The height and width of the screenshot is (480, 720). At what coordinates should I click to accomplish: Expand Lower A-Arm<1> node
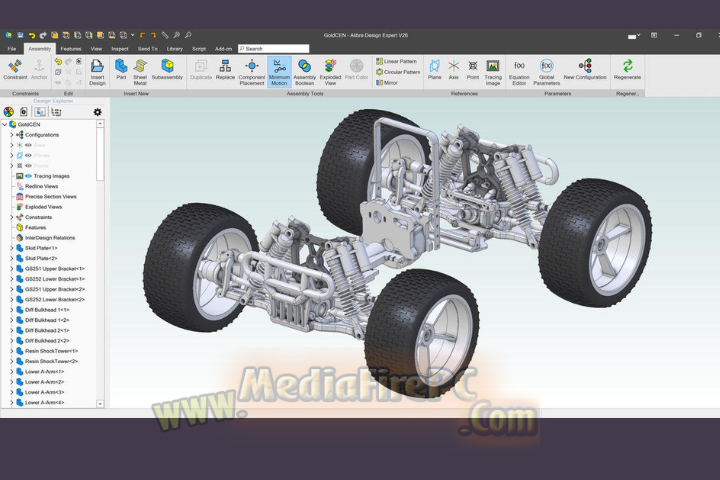pyautogui.click(x=12, y=372)
